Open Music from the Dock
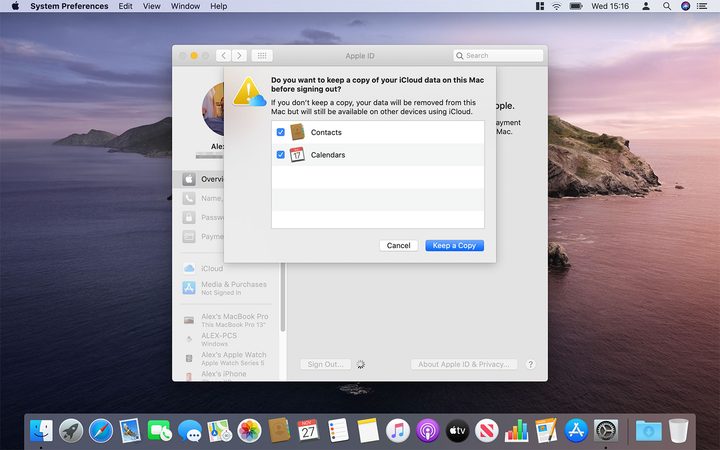720x450 pixels. (398, 431)
